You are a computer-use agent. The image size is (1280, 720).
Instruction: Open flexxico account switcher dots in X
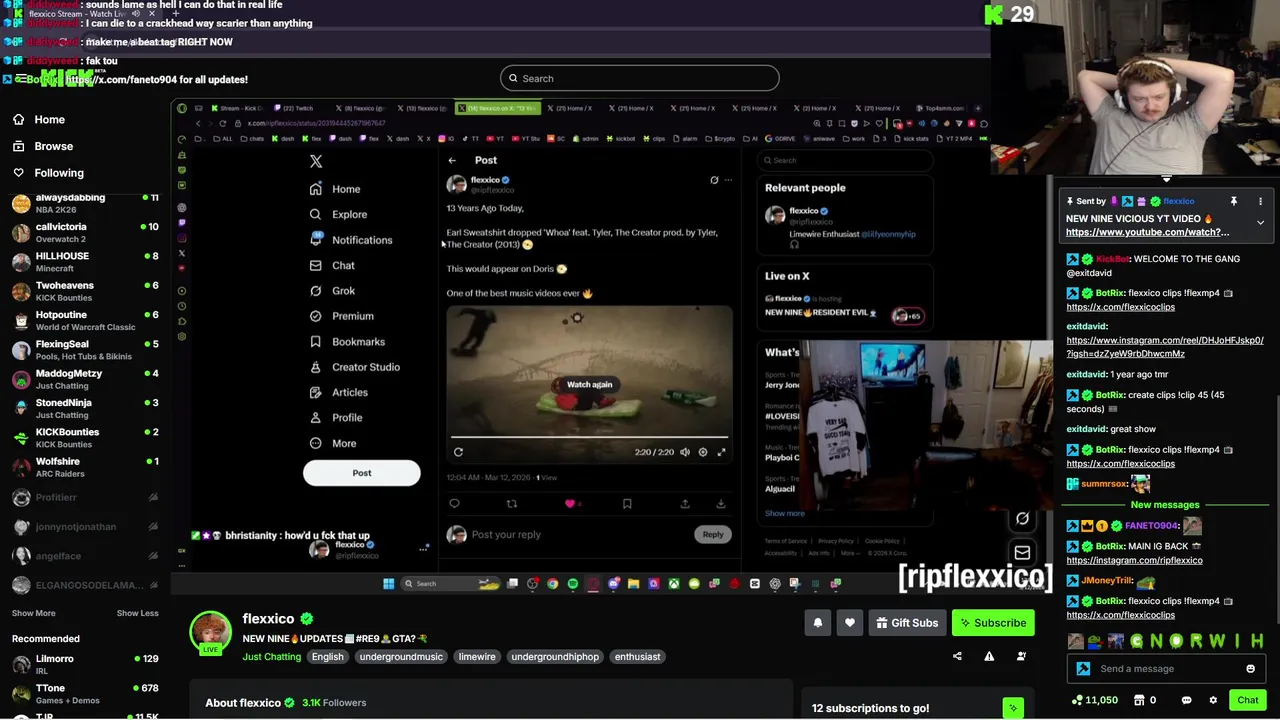coord(424,548)
